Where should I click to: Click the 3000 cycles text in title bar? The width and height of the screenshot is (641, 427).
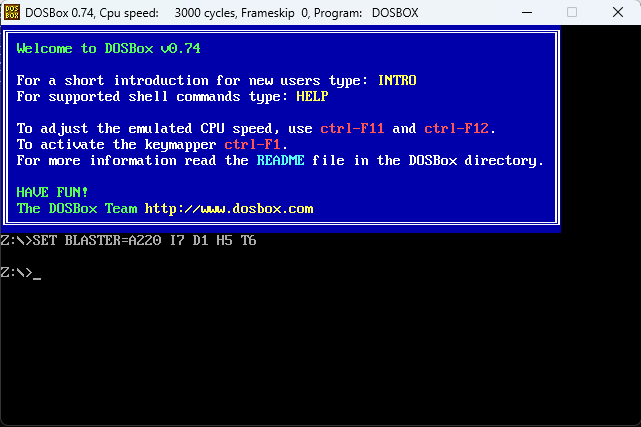pyautogui.click(x=206, y=13)
